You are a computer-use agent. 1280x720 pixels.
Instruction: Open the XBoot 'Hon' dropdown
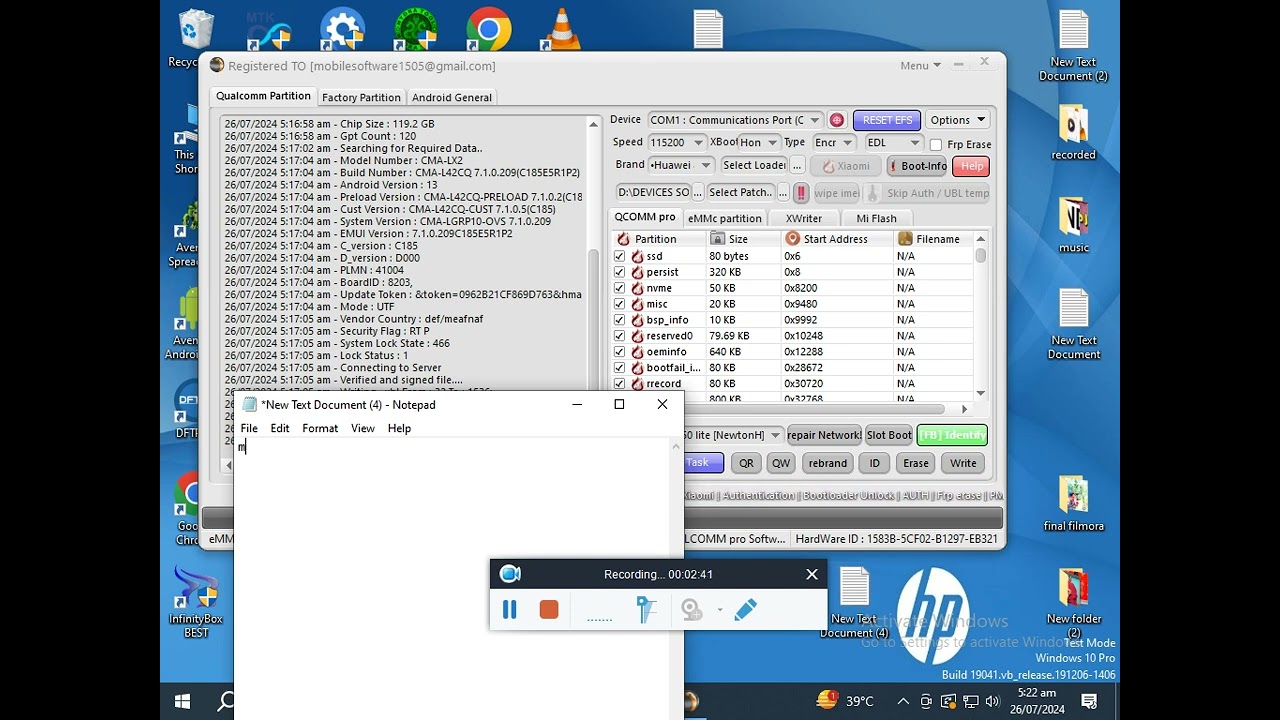[759, 143]
